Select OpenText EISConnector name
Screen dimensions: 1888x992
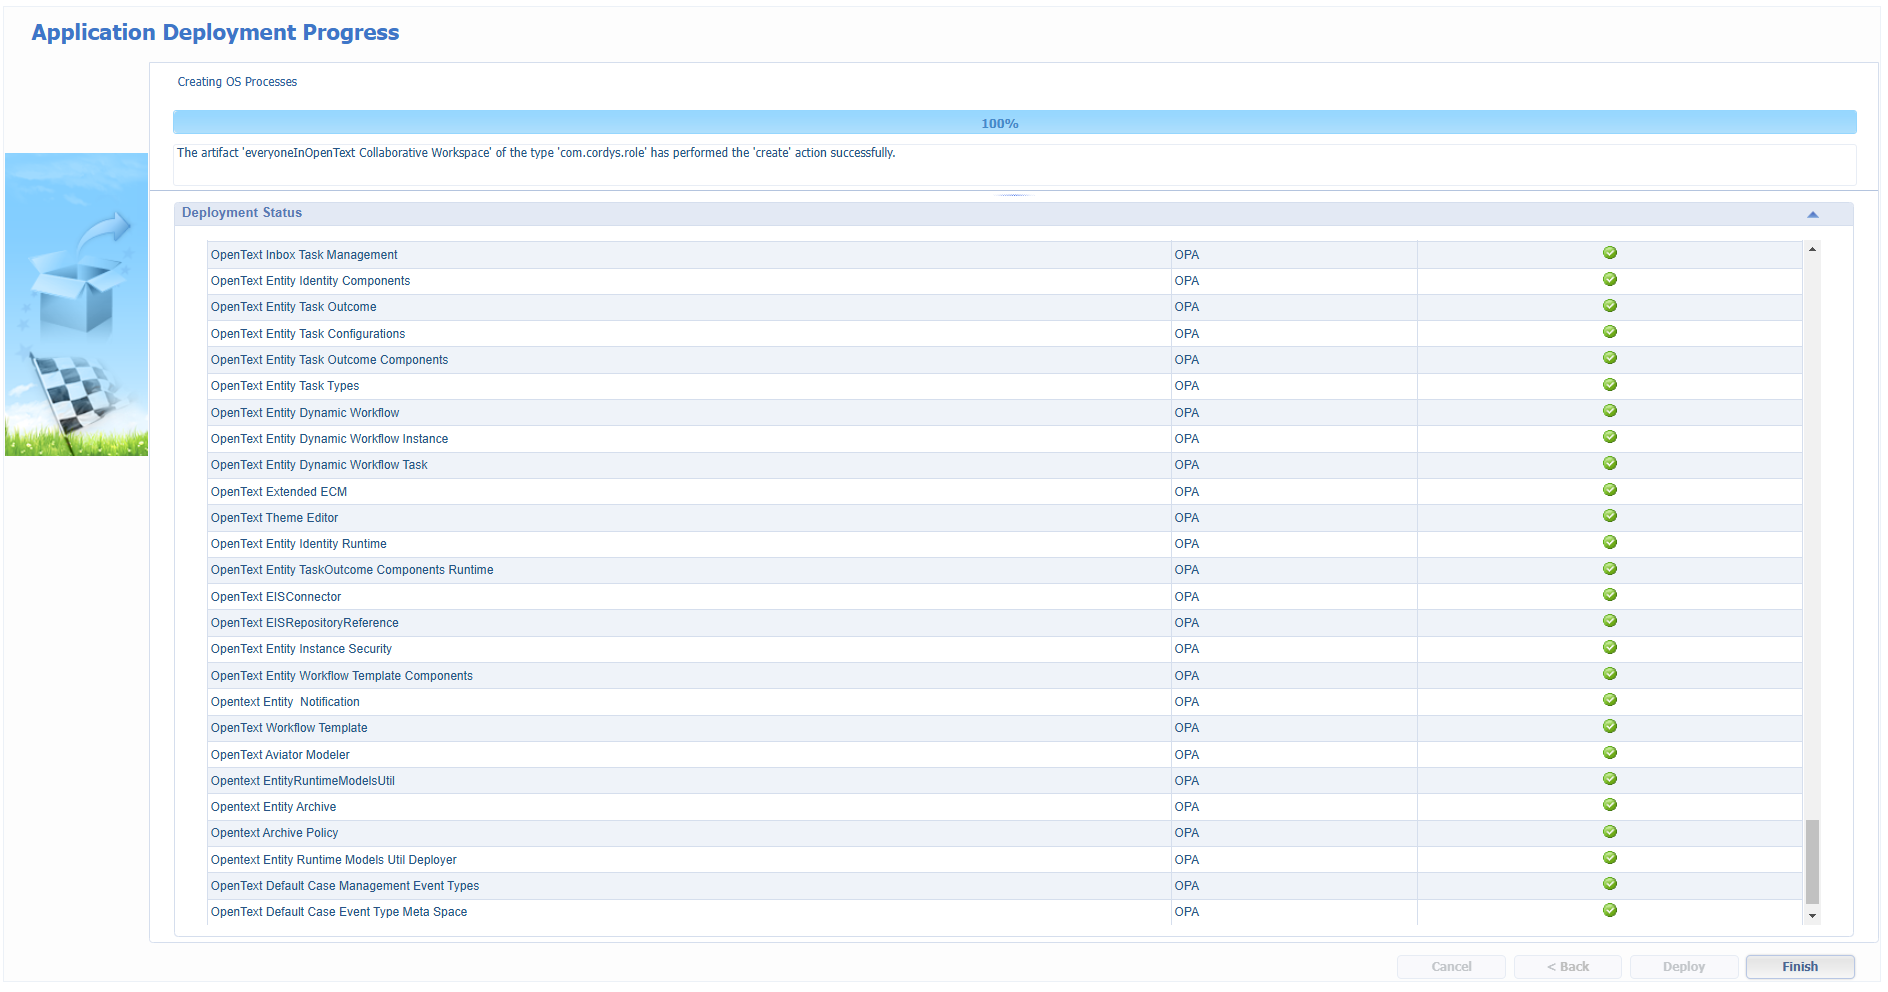(276, 597)
